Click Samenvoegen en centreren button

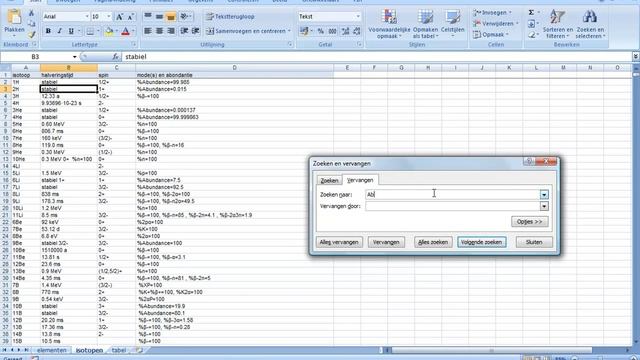coord(248,31)
